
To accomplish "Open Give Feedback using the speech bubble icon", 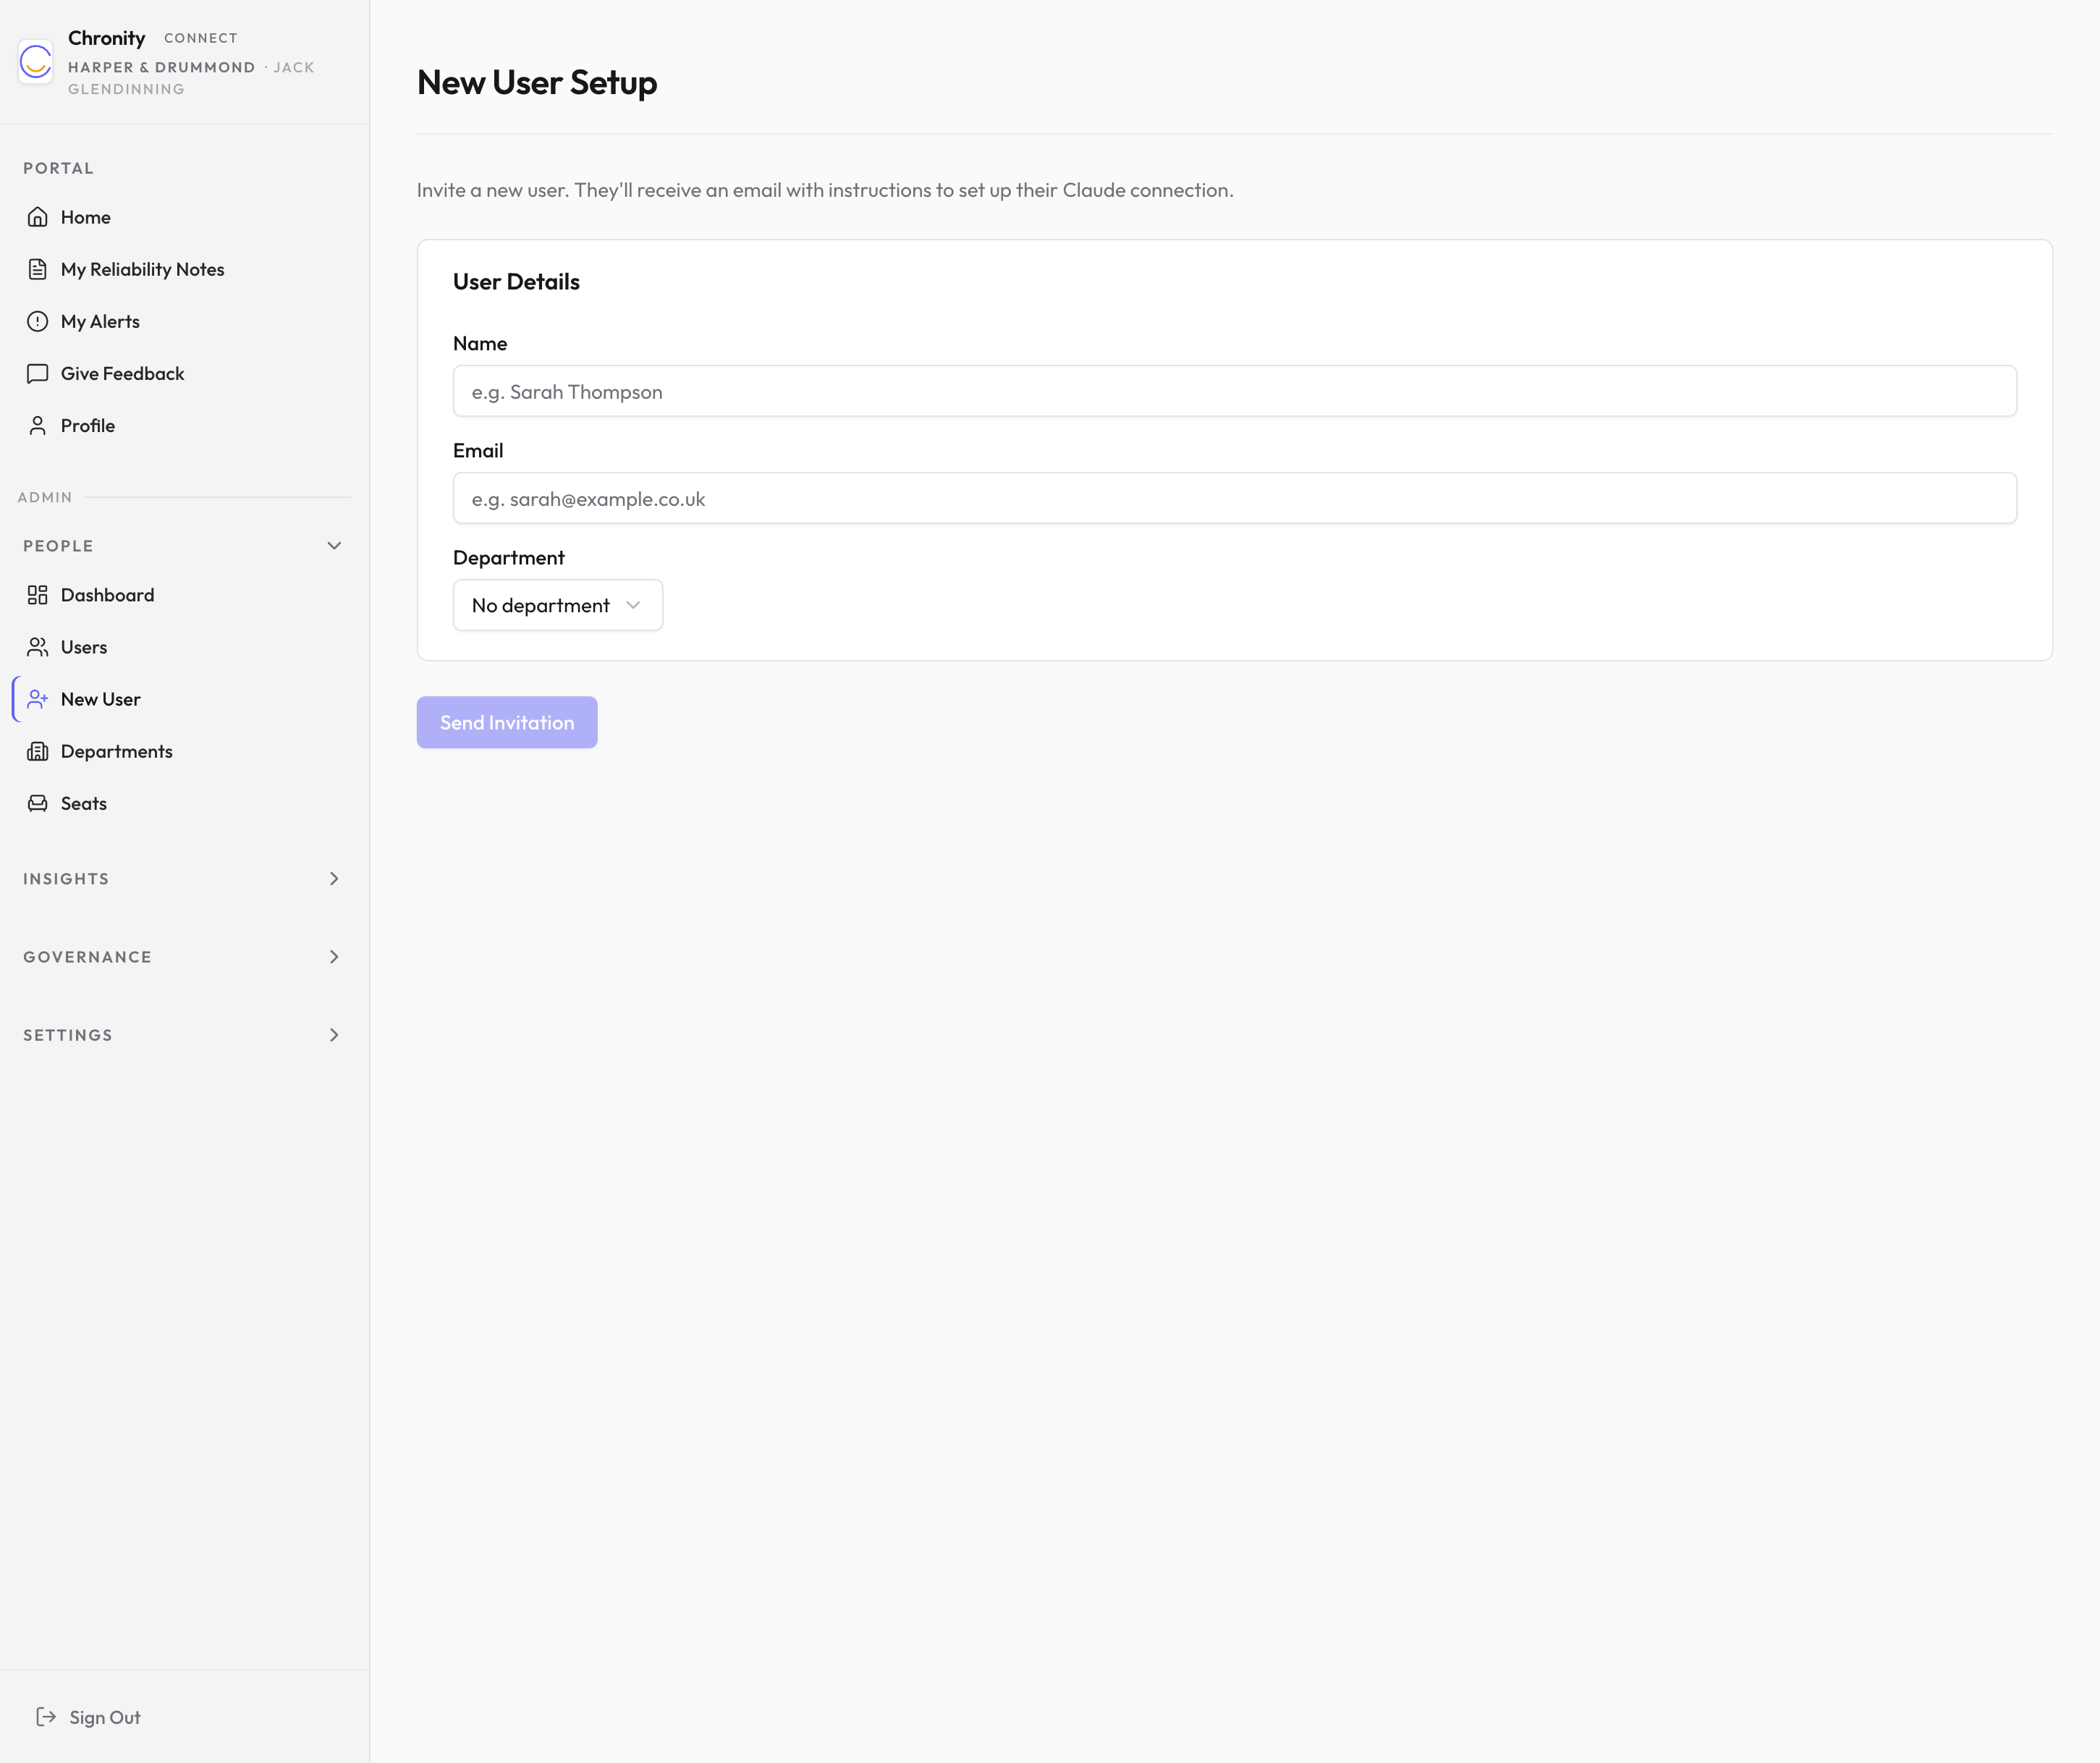I will click(x=37, y=373).
